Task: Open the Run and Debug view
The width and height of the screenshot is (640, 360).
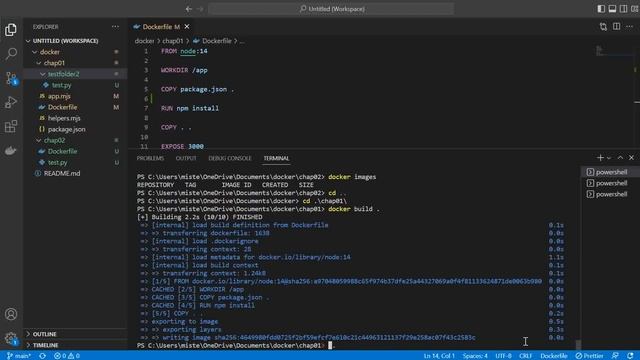Action: click(11, 102)
